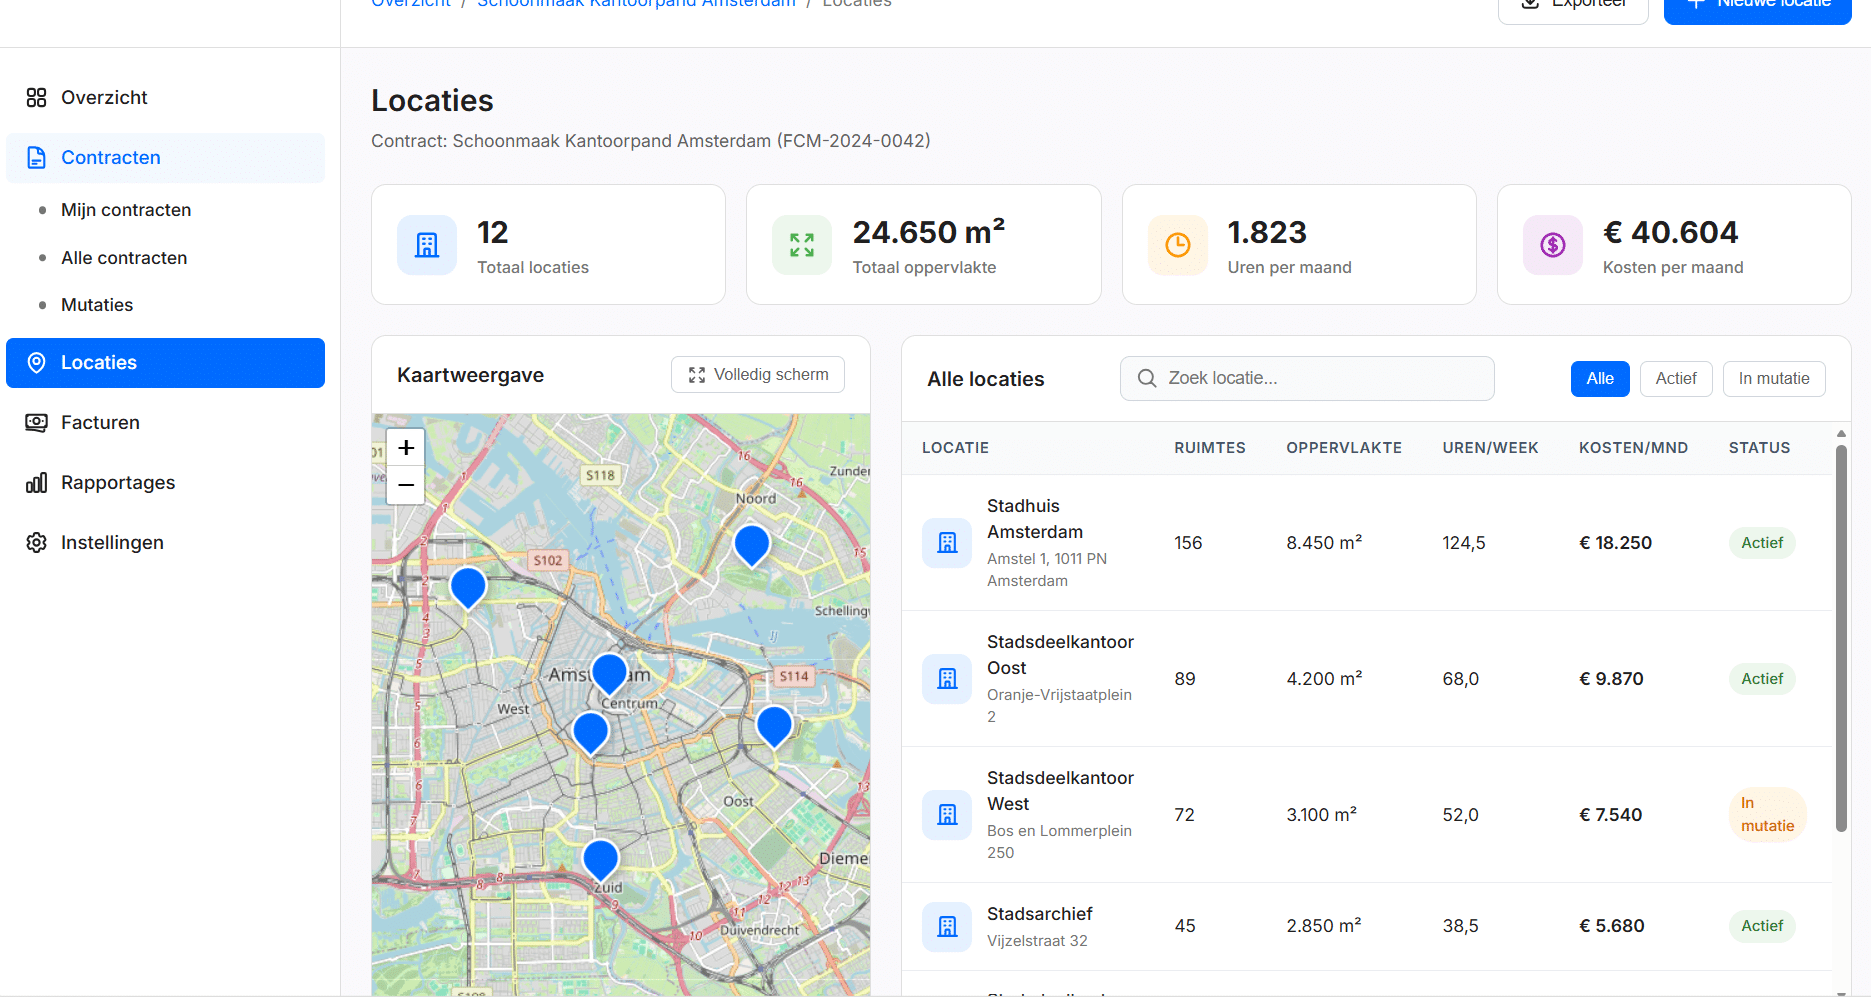Enable the In mutatie filter

pyautogui.click(x=1773, y=378)
